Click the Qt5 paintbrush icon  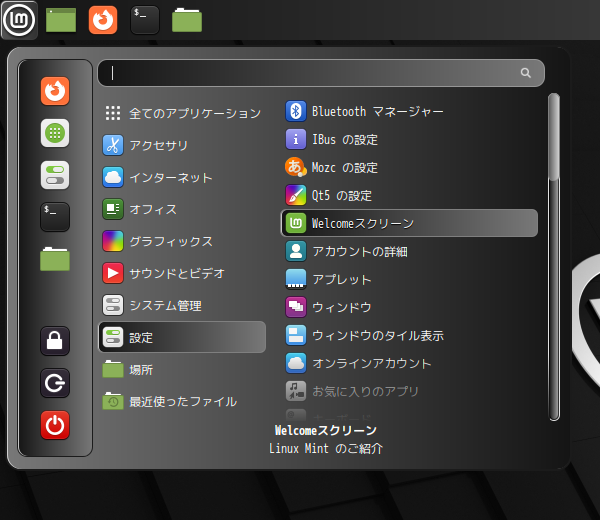296,195
